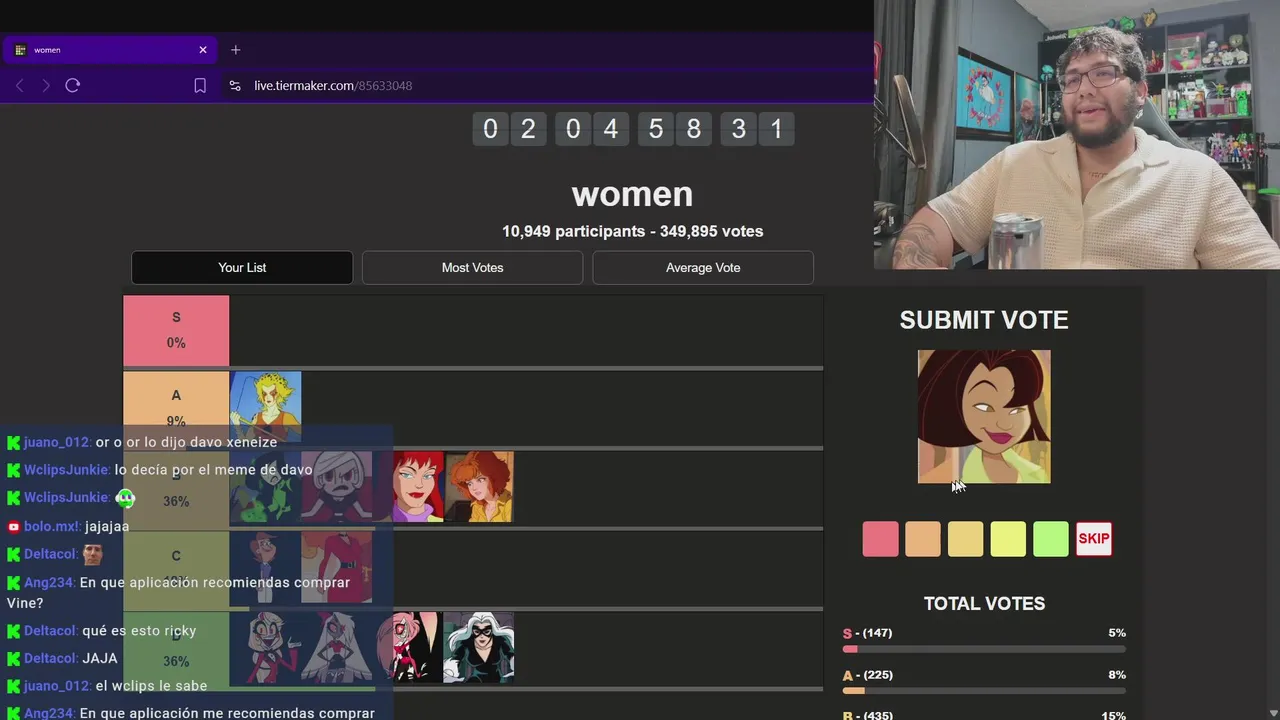Skip this character vote
Screen dimensions: 1280x720
1094,539
